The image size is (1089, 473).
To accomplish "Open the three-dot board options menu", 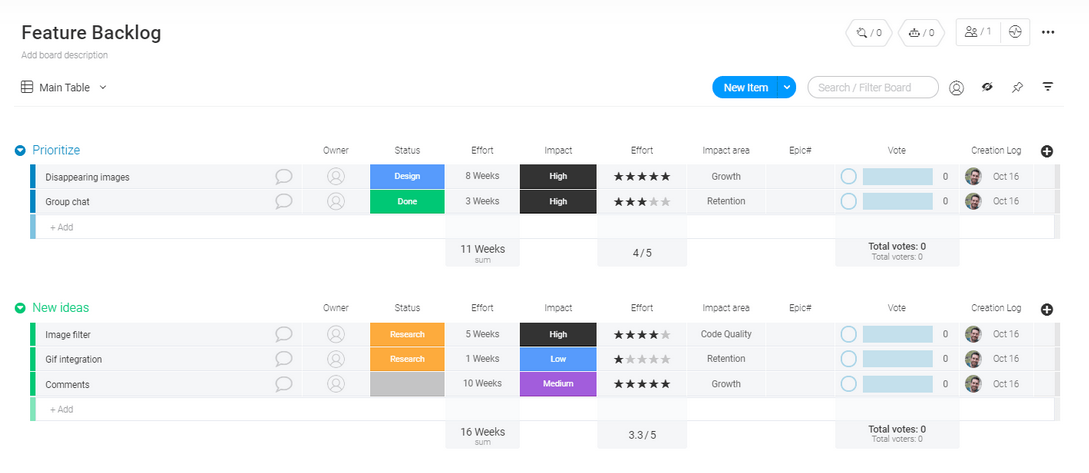I will click(1048, 32).
